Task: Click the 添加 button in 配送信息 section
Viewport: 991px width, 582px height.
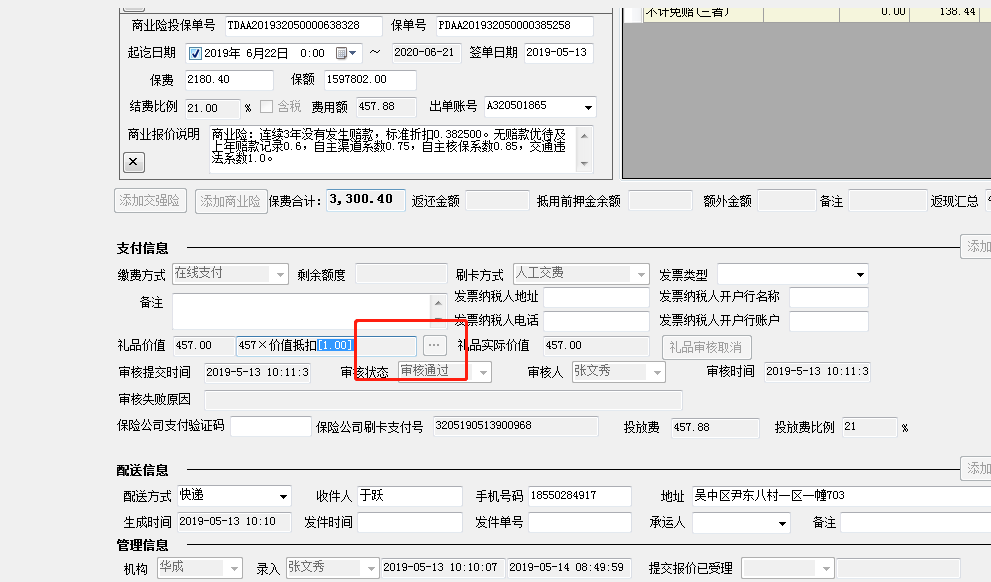Action: point(976,468)
